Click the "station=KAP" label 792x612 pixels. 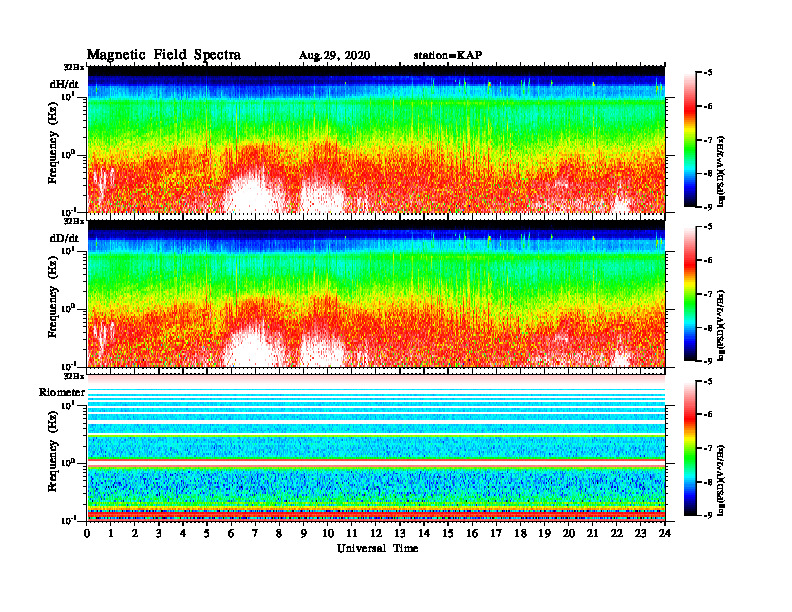tap(448, 55)
